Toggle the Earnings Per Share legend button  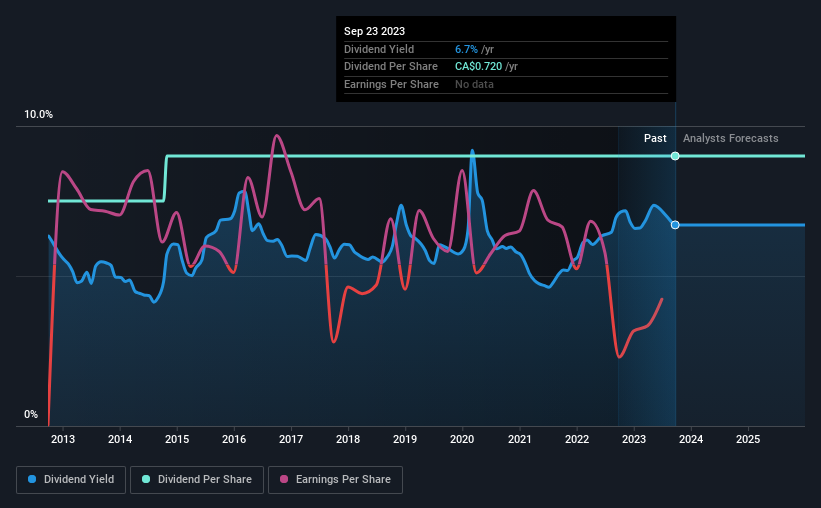(335, 480)
